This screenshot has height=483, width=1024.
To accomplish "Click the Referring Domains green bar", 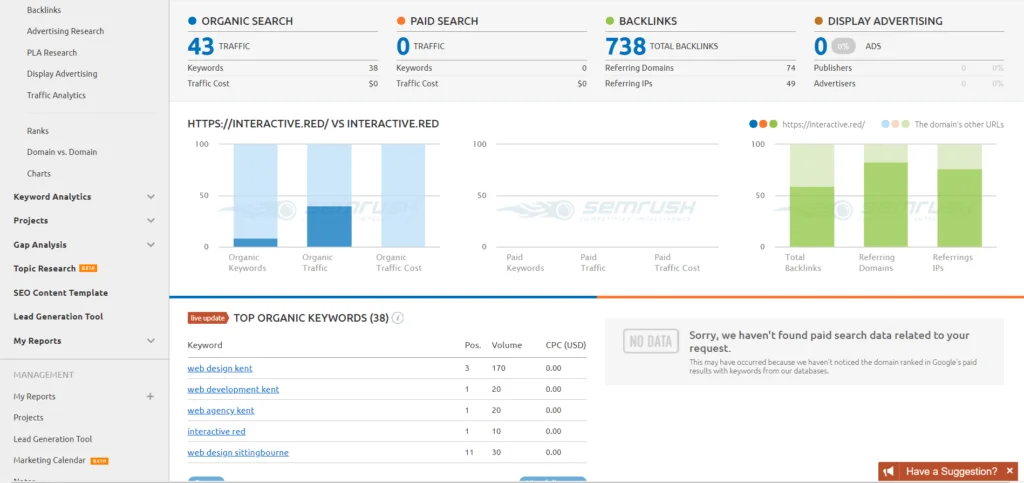I will (x=886, y=205).
